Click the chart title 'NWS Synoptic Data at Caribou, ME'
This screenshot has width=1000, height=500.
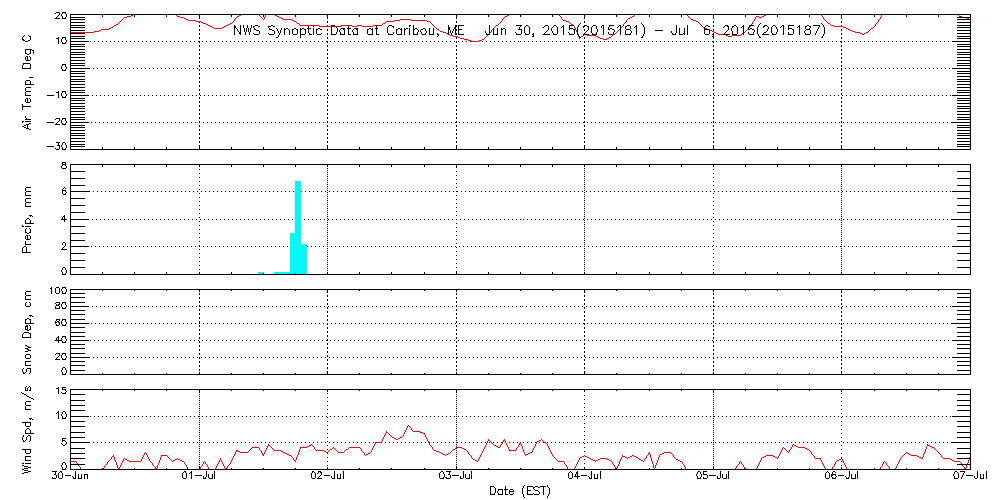click(x=348, y=31)
